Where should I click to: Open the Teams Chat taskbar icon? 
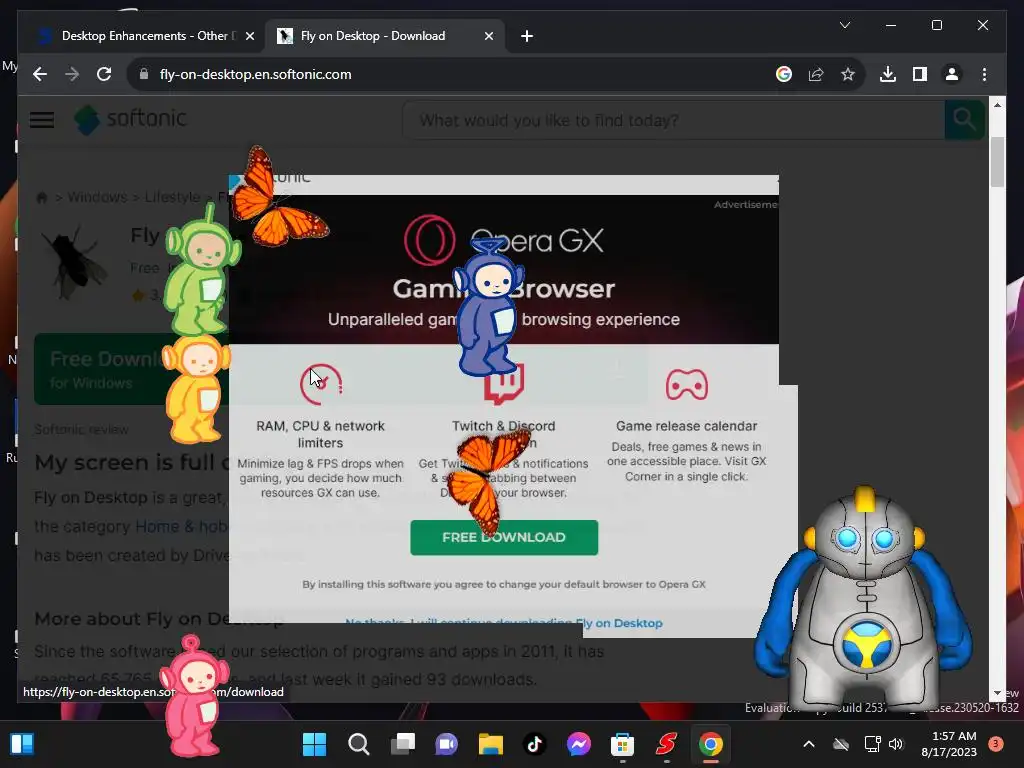pyautogui.click(x=447, y=744)
